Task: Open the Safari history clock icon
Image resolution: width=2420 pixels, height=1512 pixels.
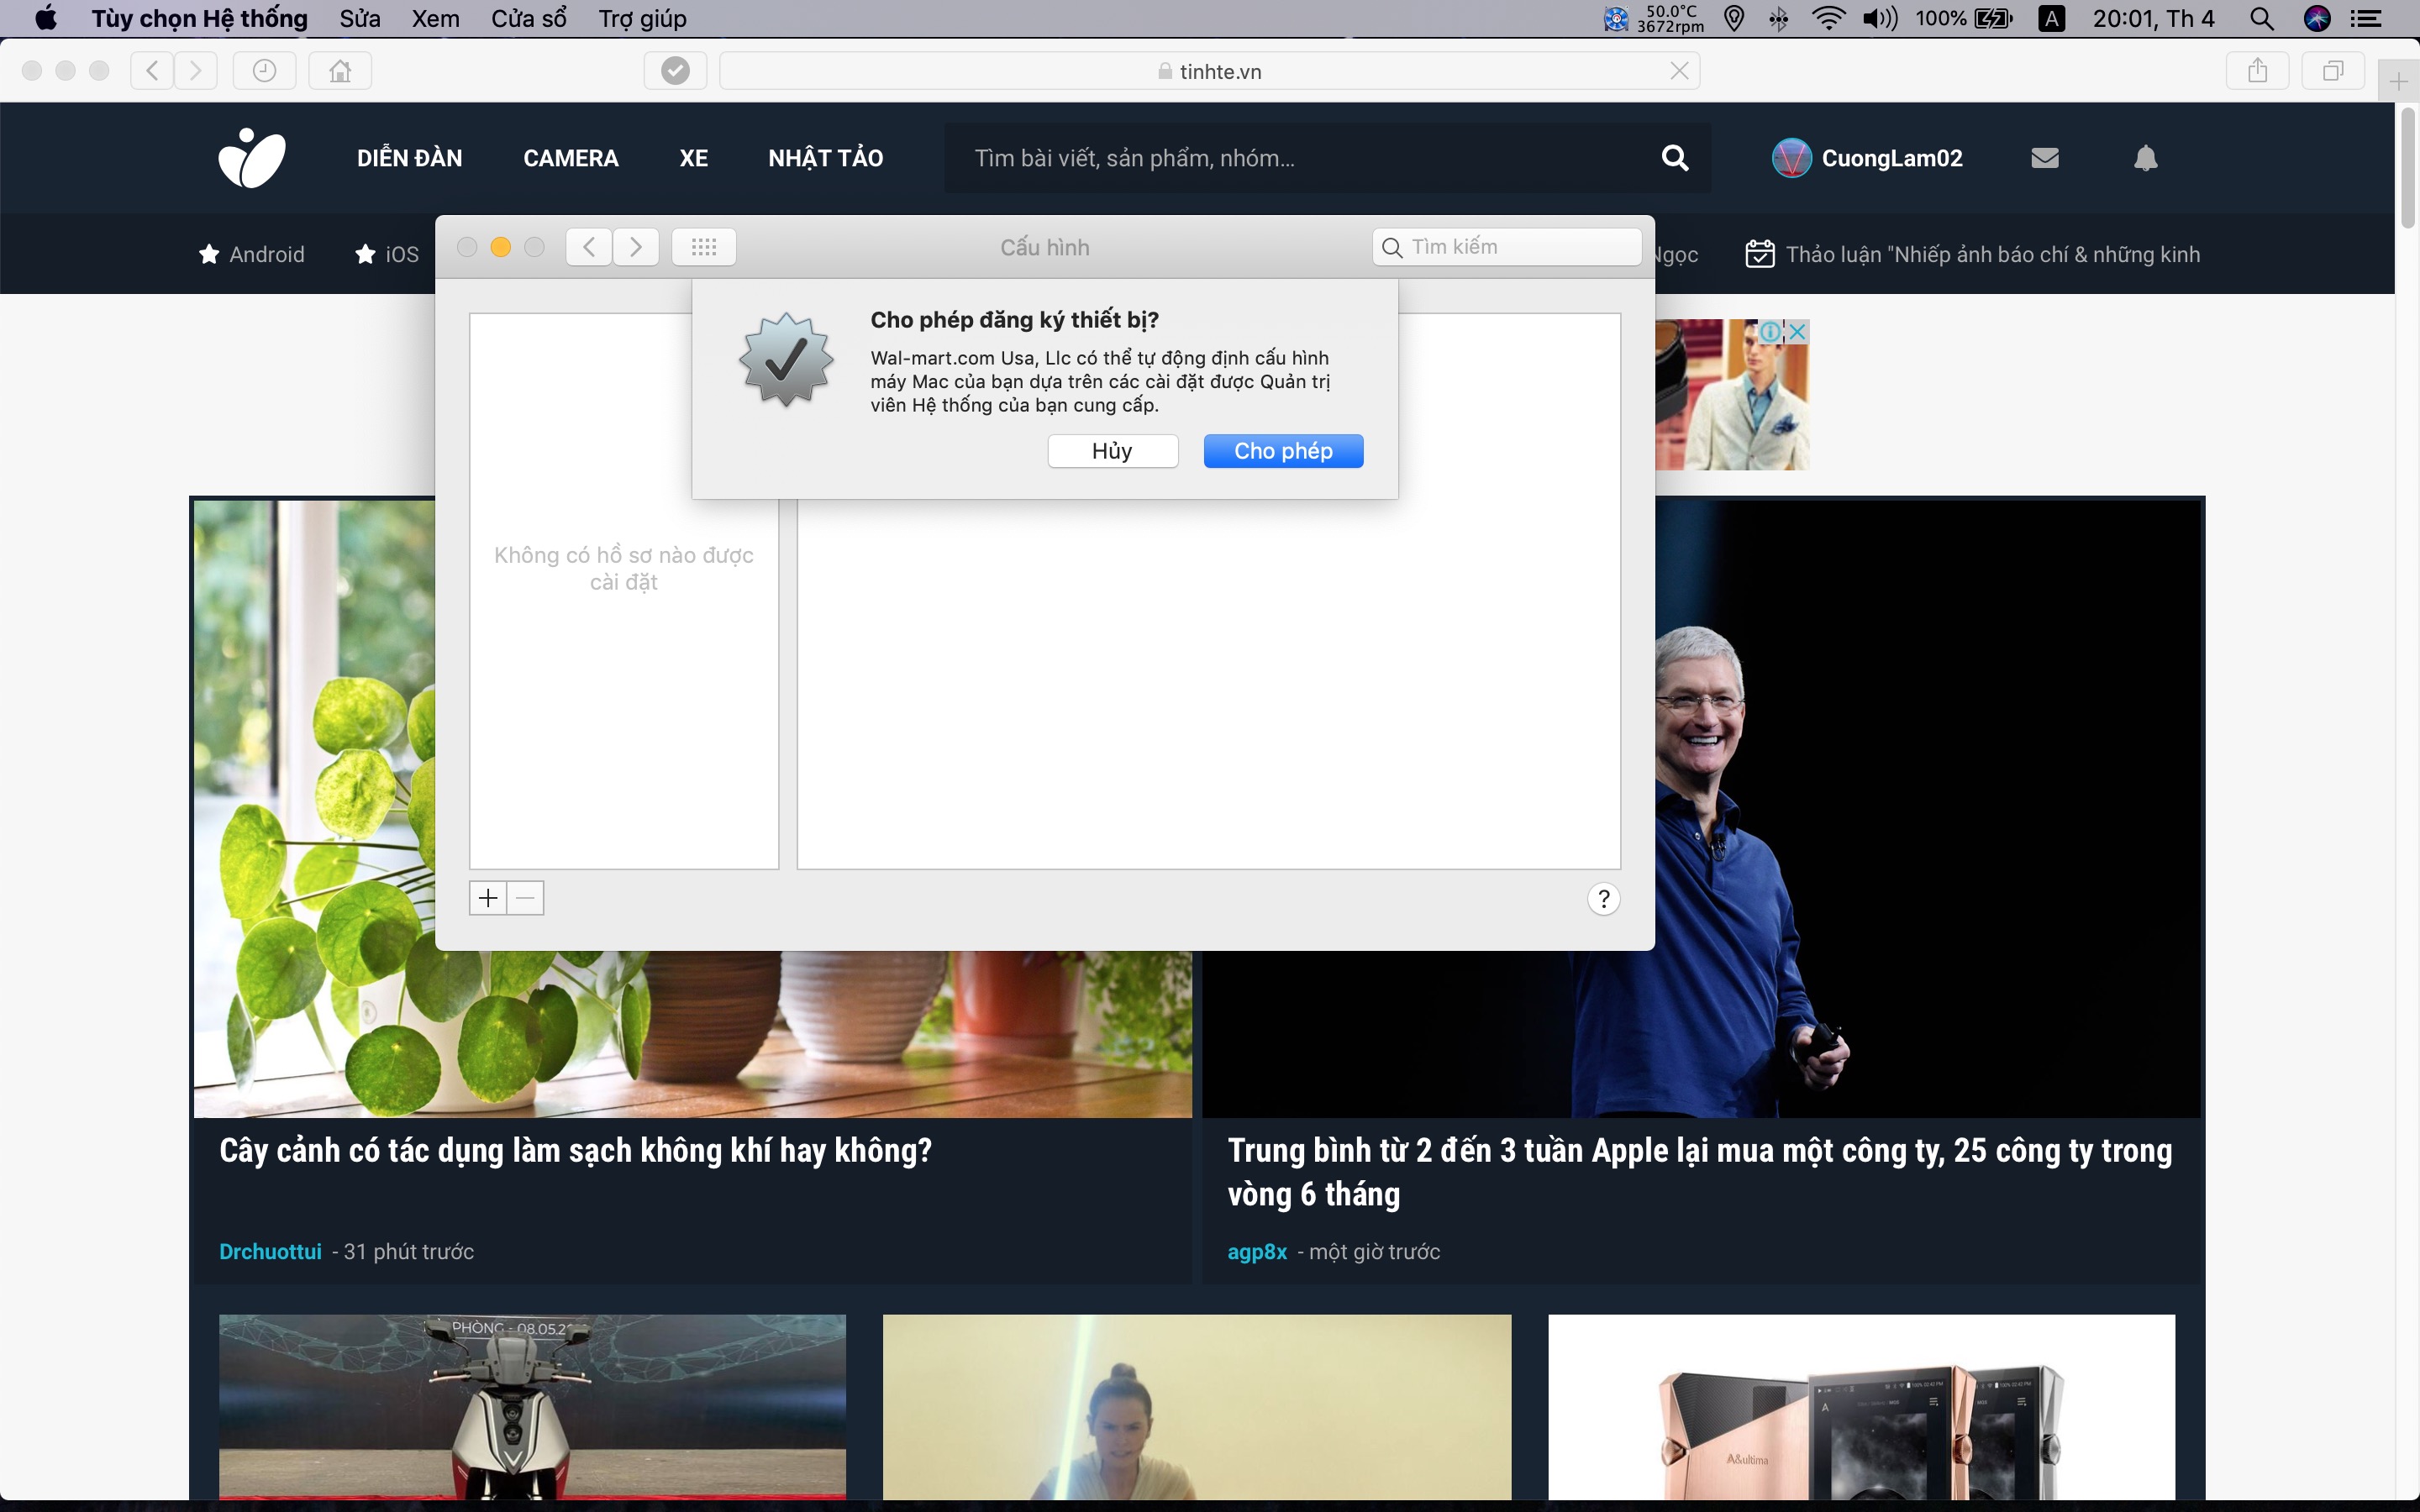Action: coord(264,71)
